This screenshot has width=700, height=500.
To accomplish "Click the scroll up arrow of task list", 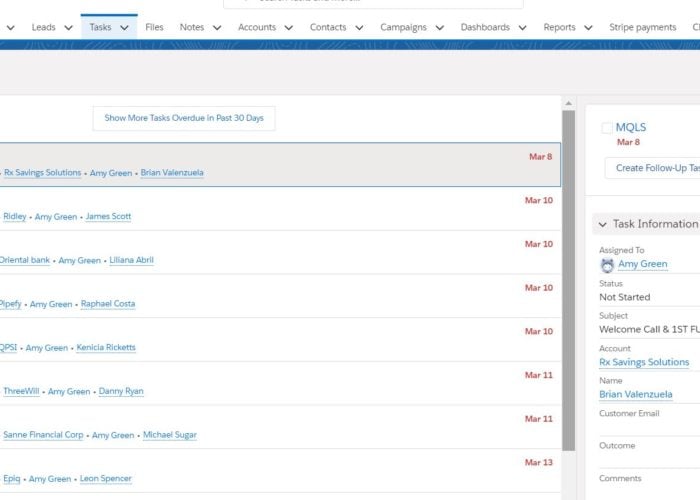I will [568, 103].
